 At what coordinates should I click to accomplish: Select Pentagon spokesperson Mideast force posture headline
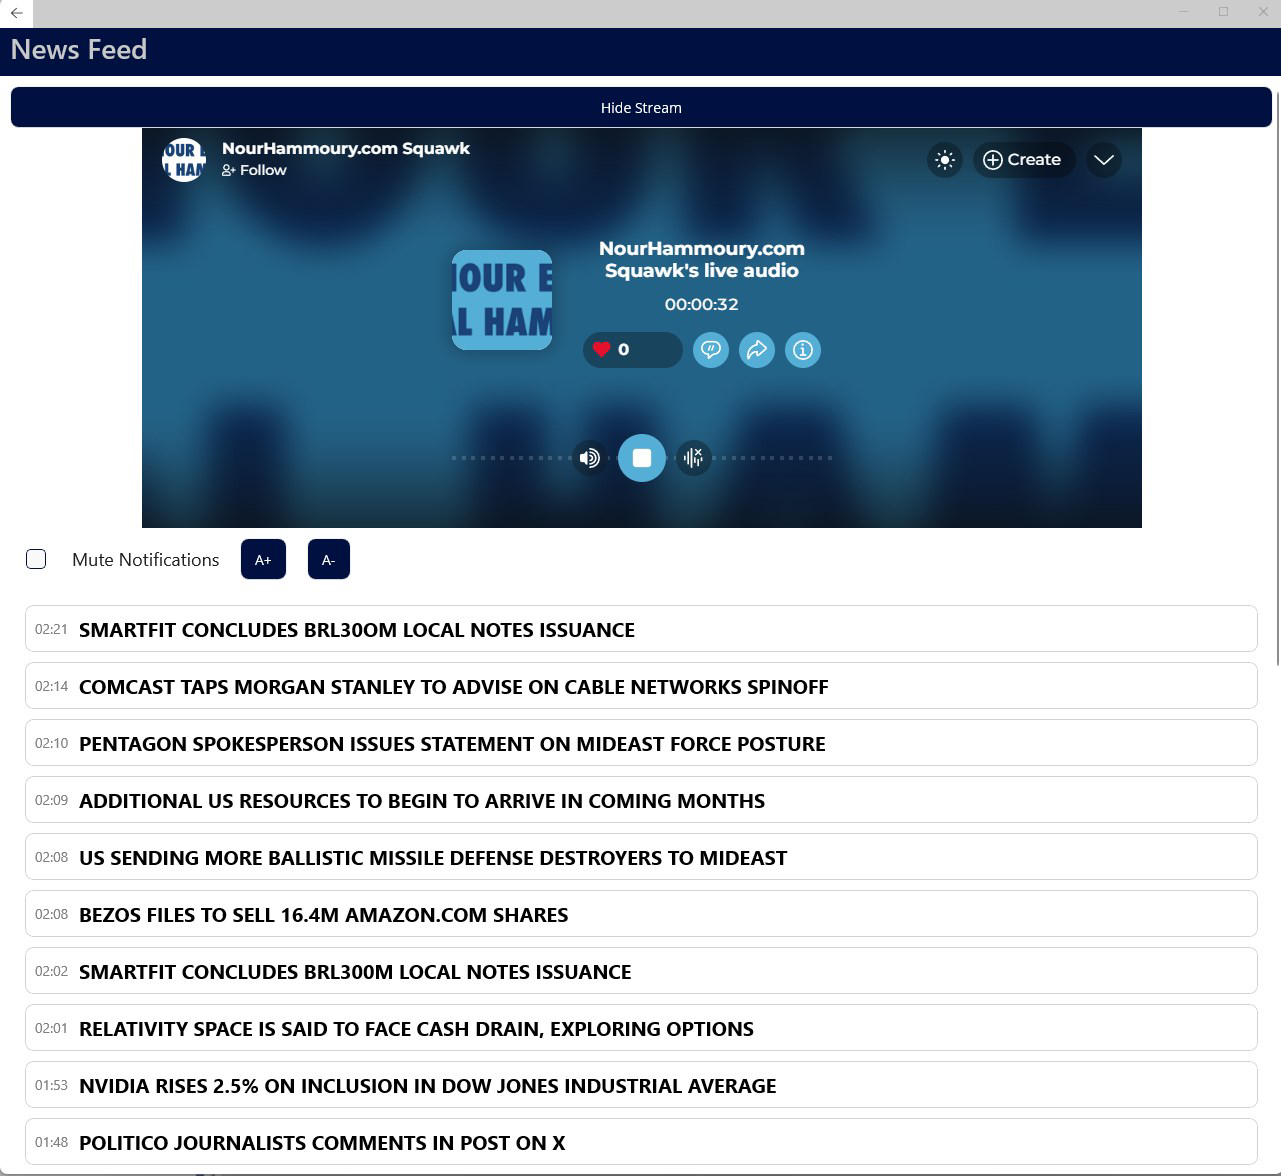[641, 743]
